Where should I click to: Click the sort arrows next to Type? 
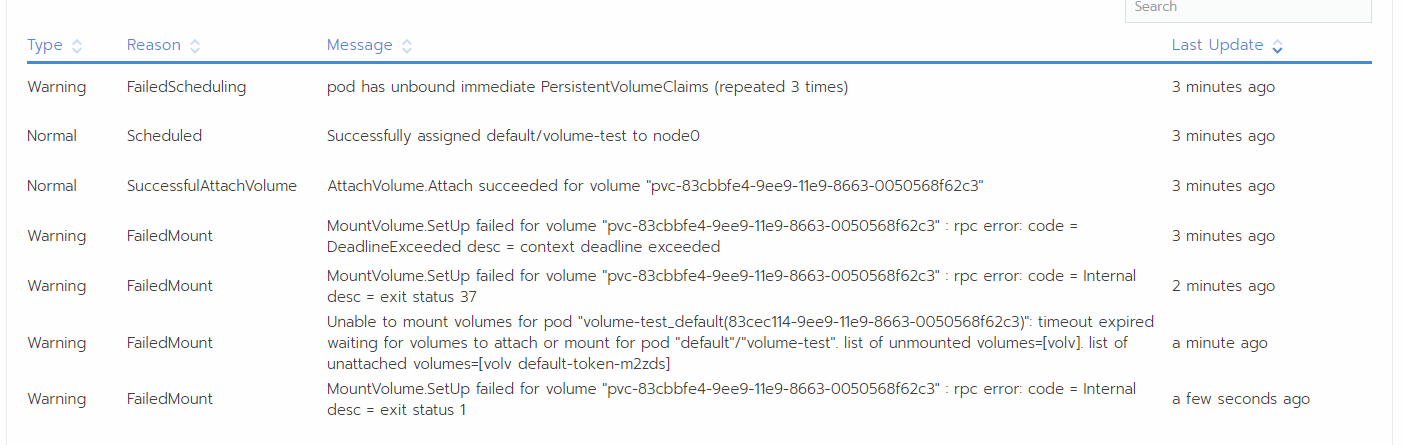[x=77, y=46]
